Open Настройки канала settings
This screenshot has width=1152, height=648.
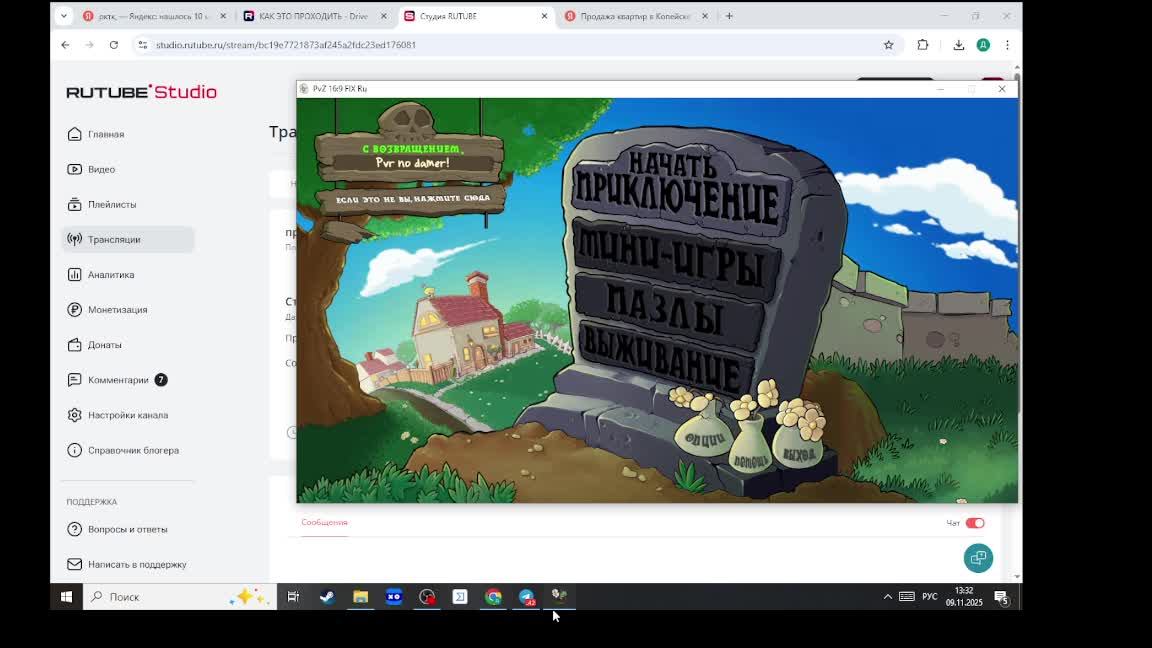(x=128, y=415)
